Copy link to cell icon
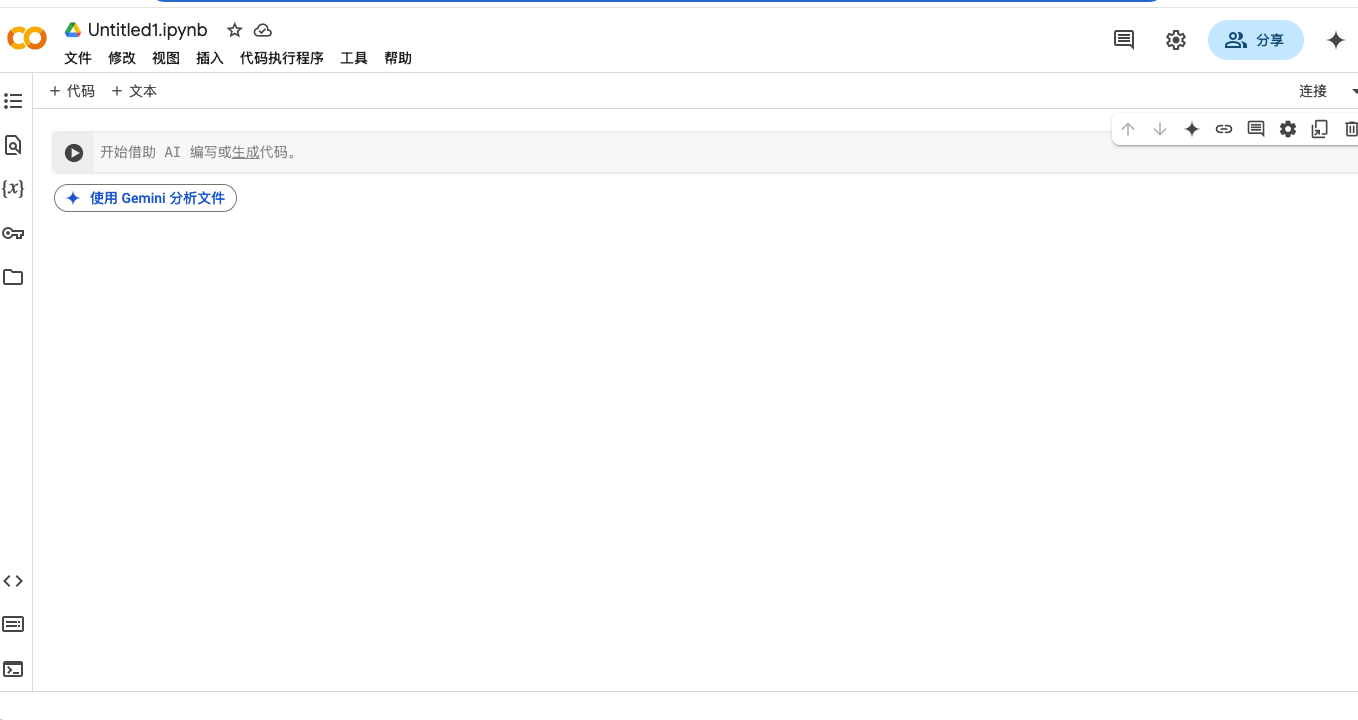Viewport: 1358px width, 720px height. [x=1224, y=129]
